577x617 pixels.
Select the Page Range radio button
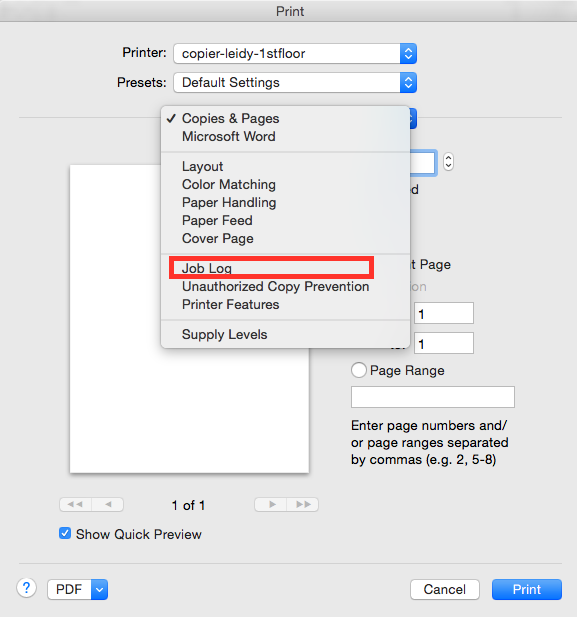pos(359,370)
